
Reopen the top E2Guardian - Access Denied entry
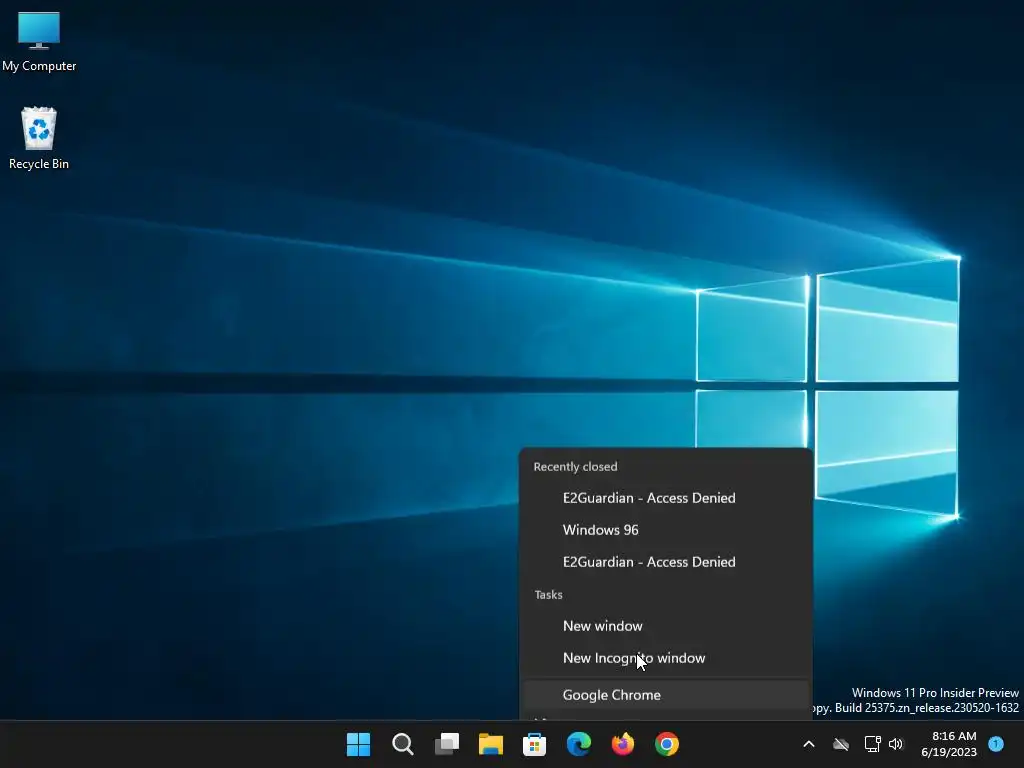pyautogui.click(x=666, y=498)
